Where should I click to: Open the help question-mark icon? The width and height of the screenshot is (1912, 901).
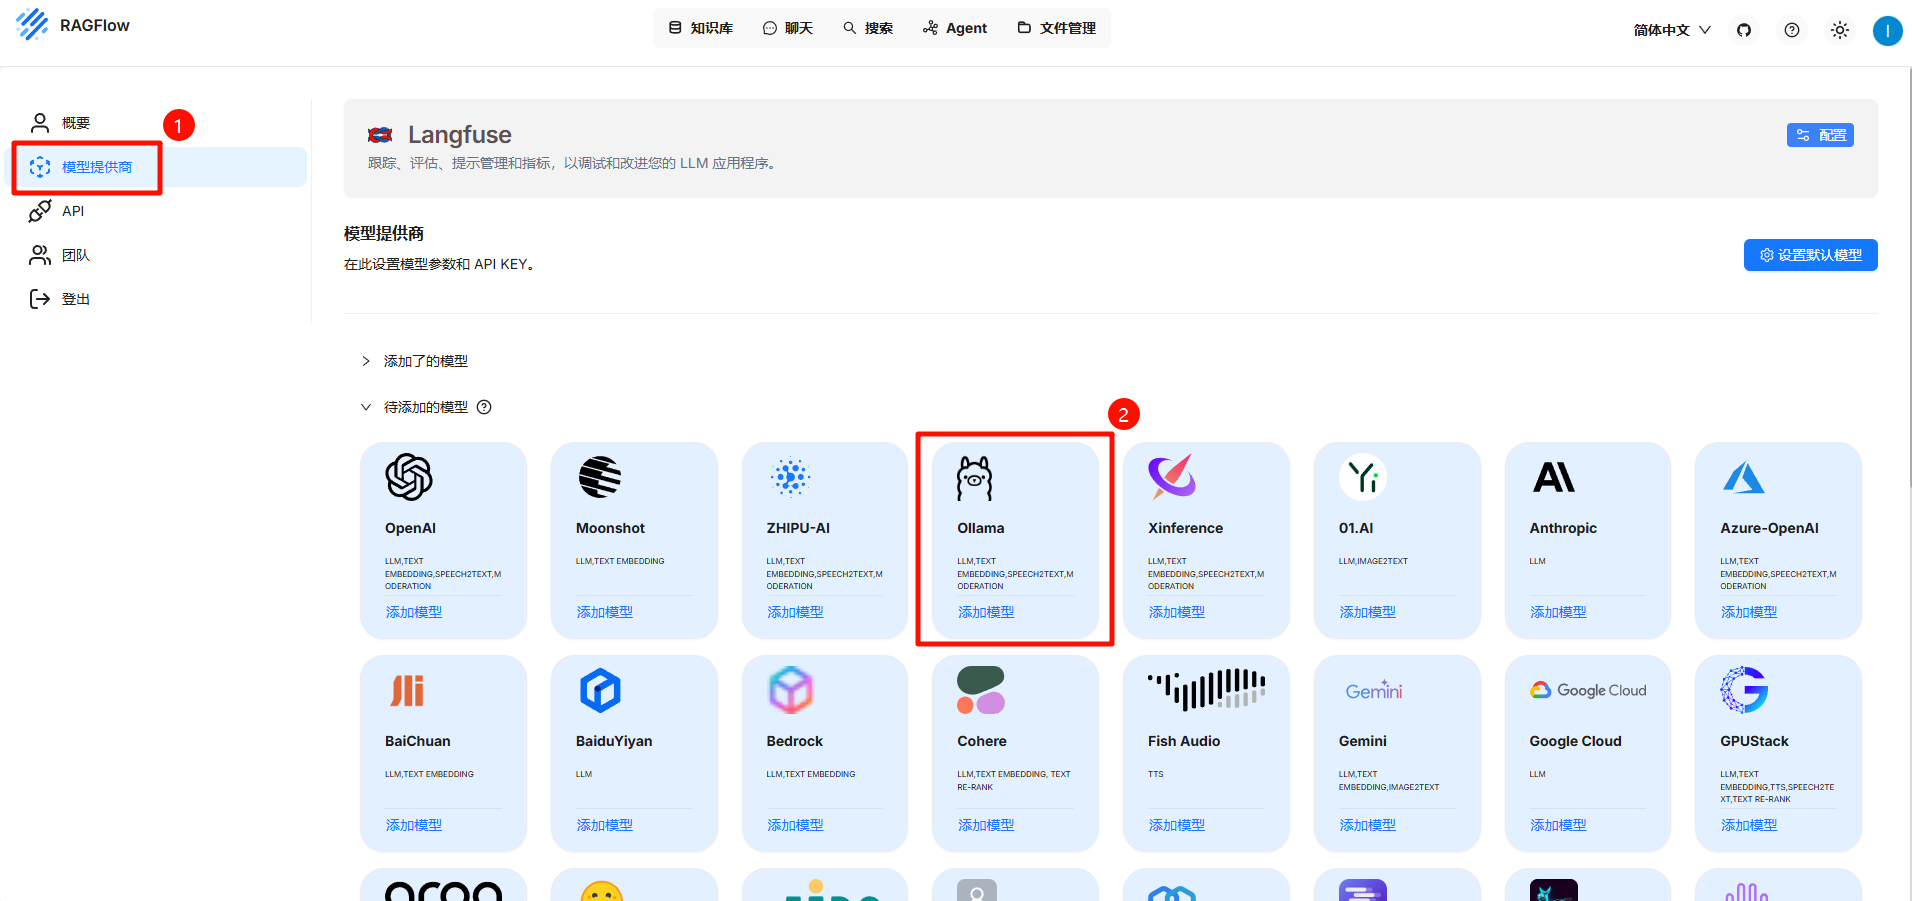click(1792, 30)
